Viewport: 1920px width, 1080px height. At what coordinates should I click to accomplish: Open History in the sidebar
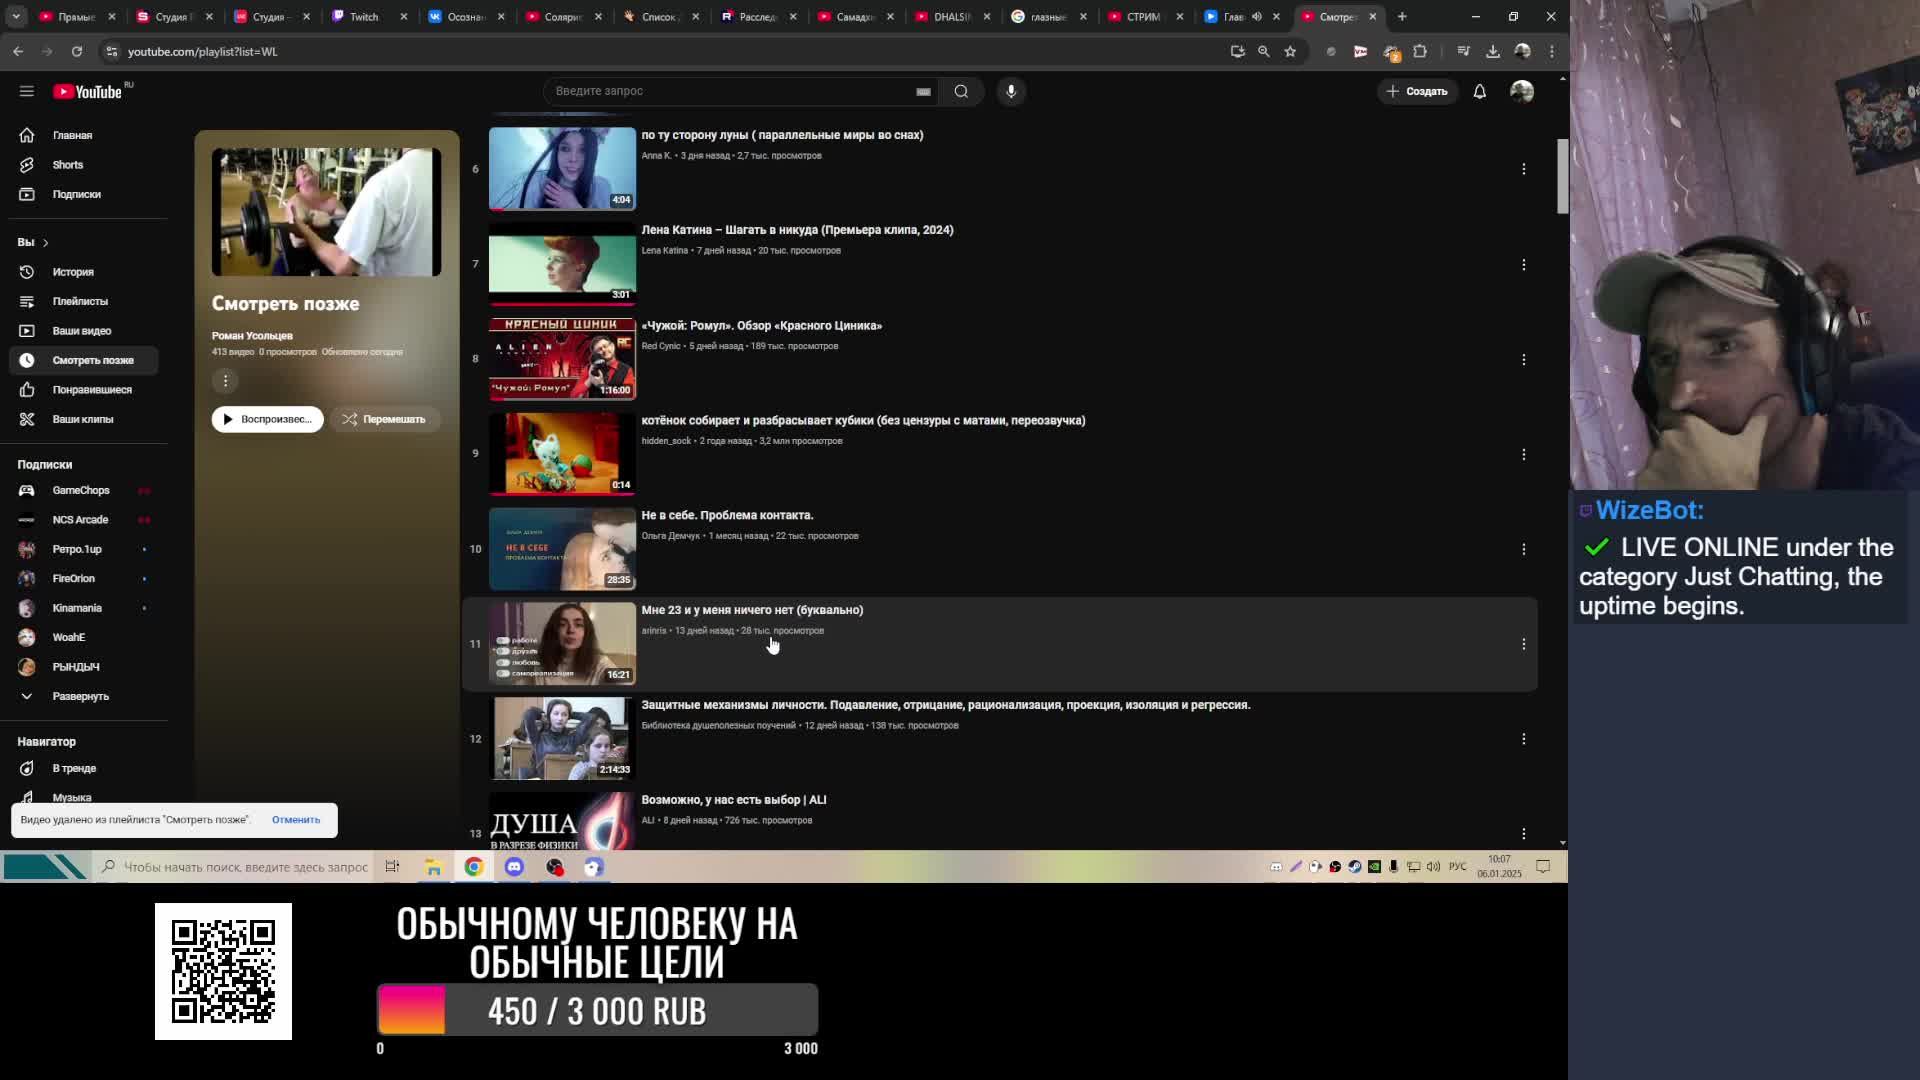pyautogui.click(x=72, y=272)
